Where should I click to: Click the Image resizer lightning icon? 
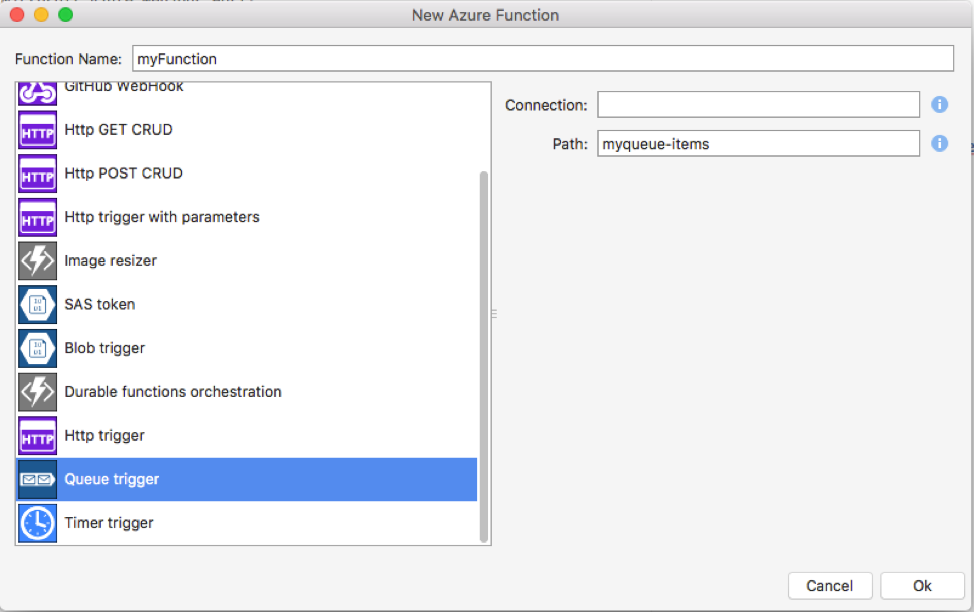(x=38, y=261)
